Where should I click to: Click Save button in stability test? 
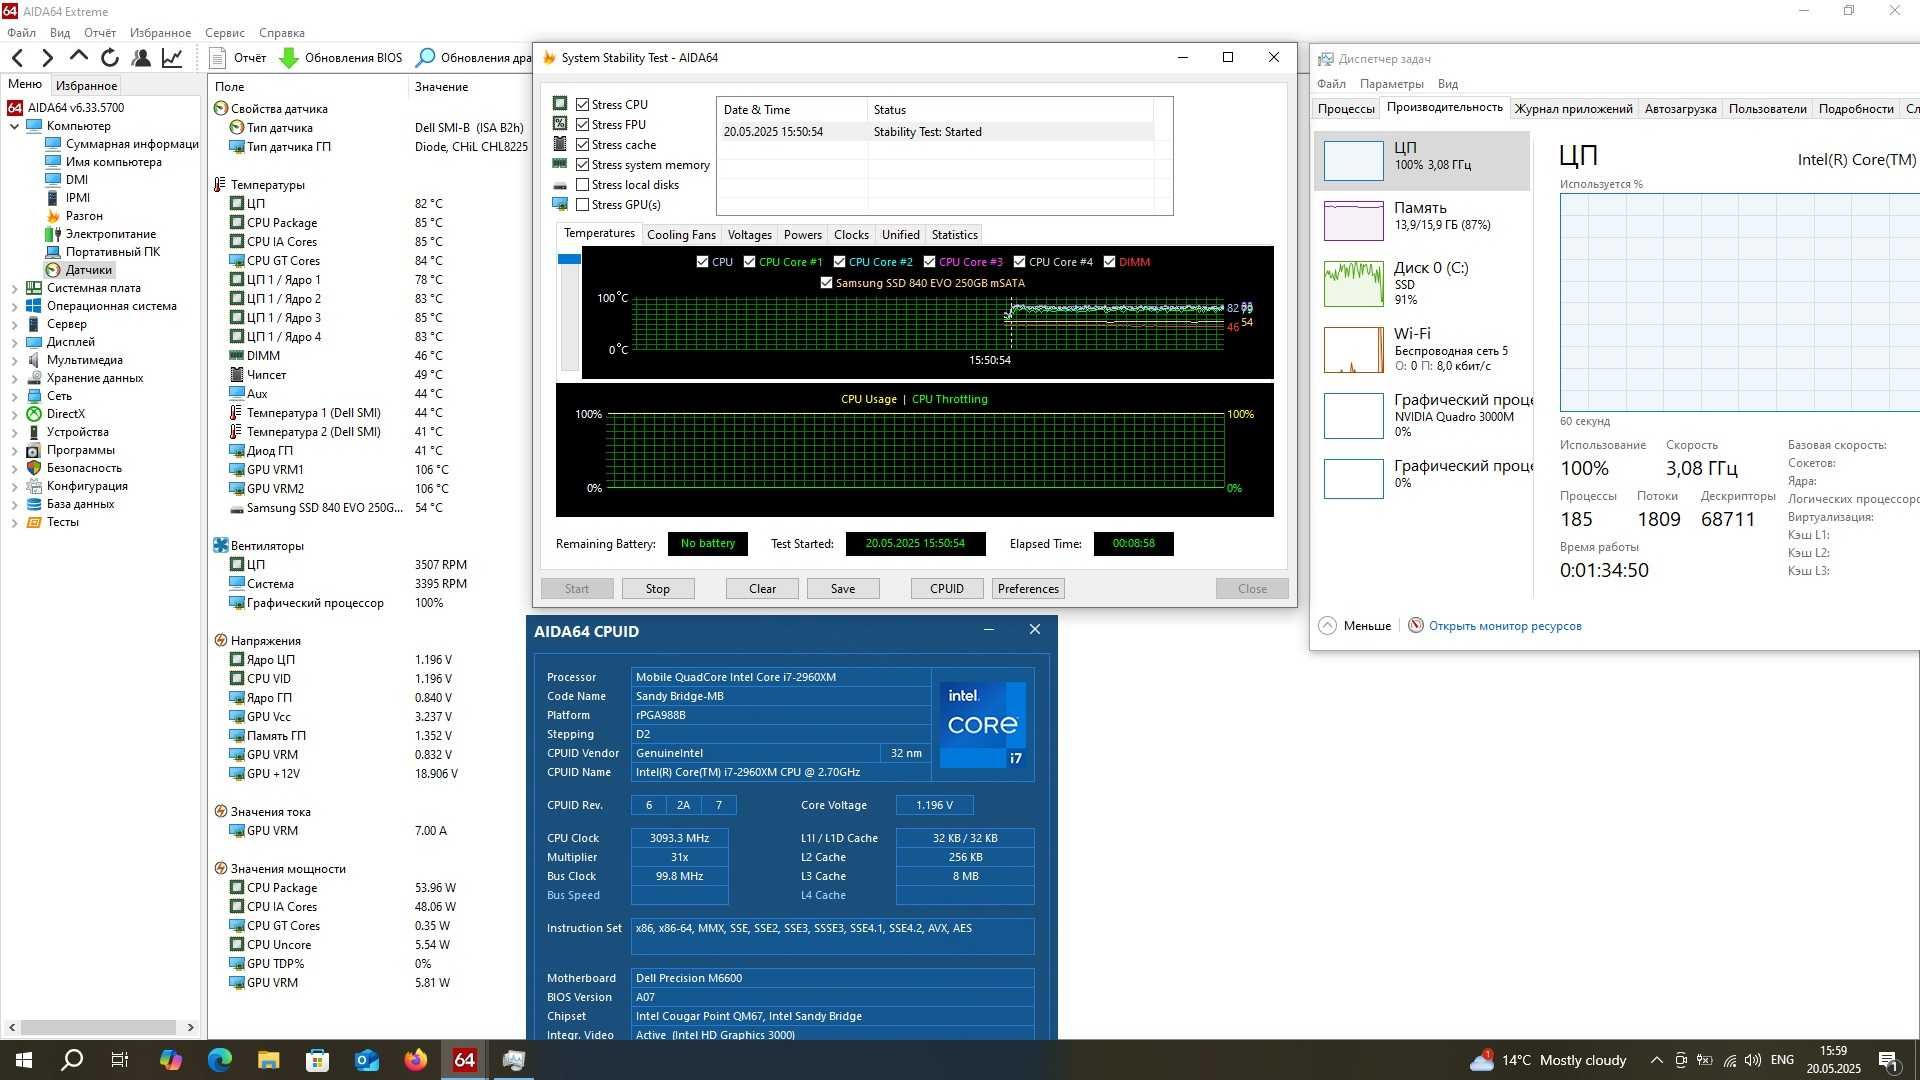[843, 589]
